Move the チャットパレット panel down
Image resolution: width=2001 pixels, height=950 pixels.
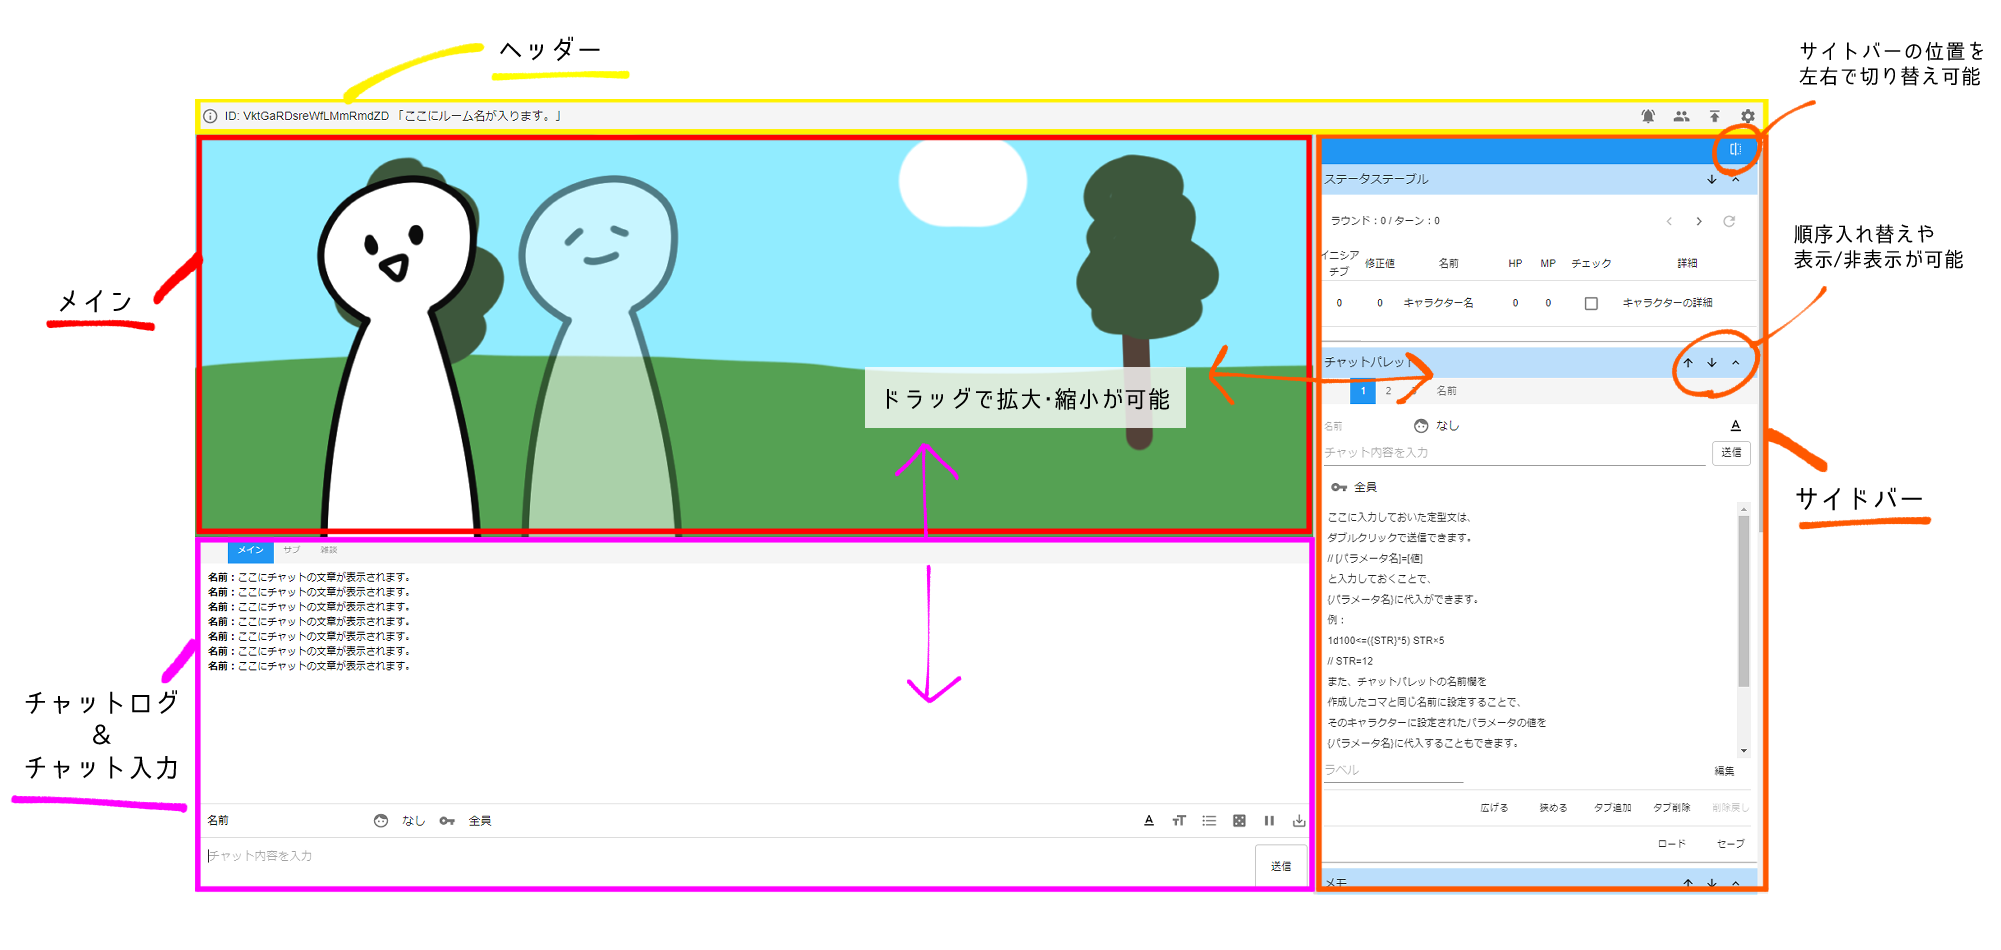tap(1712, 363)
